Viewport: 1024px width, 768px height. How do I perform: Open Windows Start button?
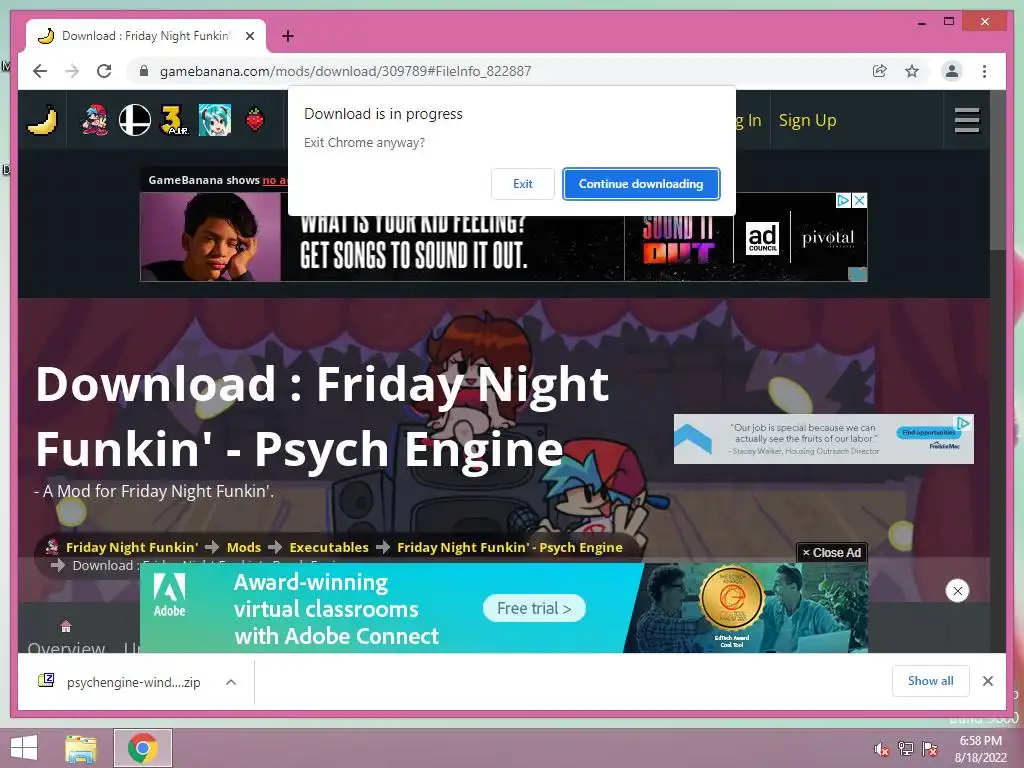[24, 747]
